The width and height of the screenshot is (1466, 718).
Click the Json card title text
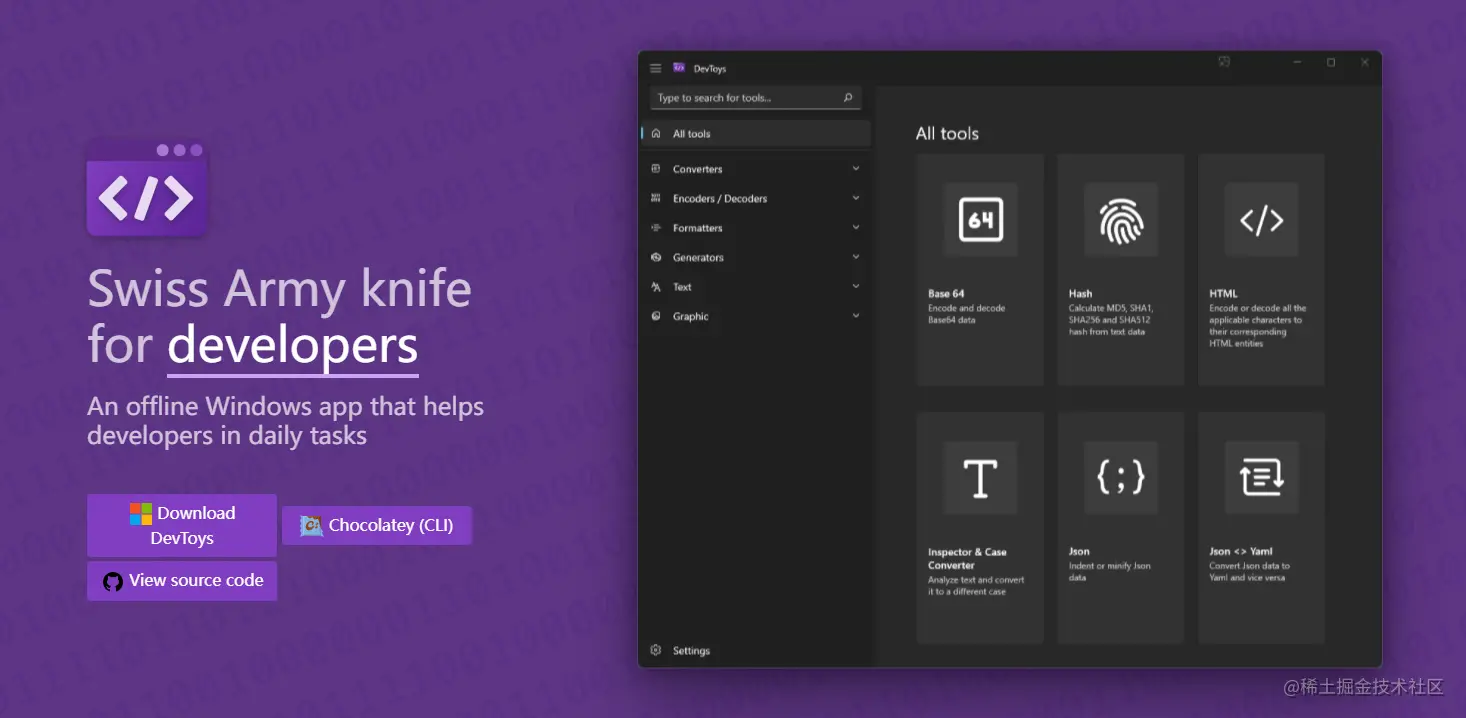[x=1079, y=552]
